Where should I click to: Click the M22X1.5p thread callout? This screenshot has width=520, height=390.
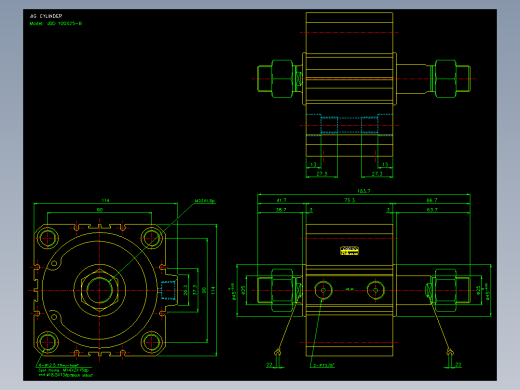tap(205, 201)
